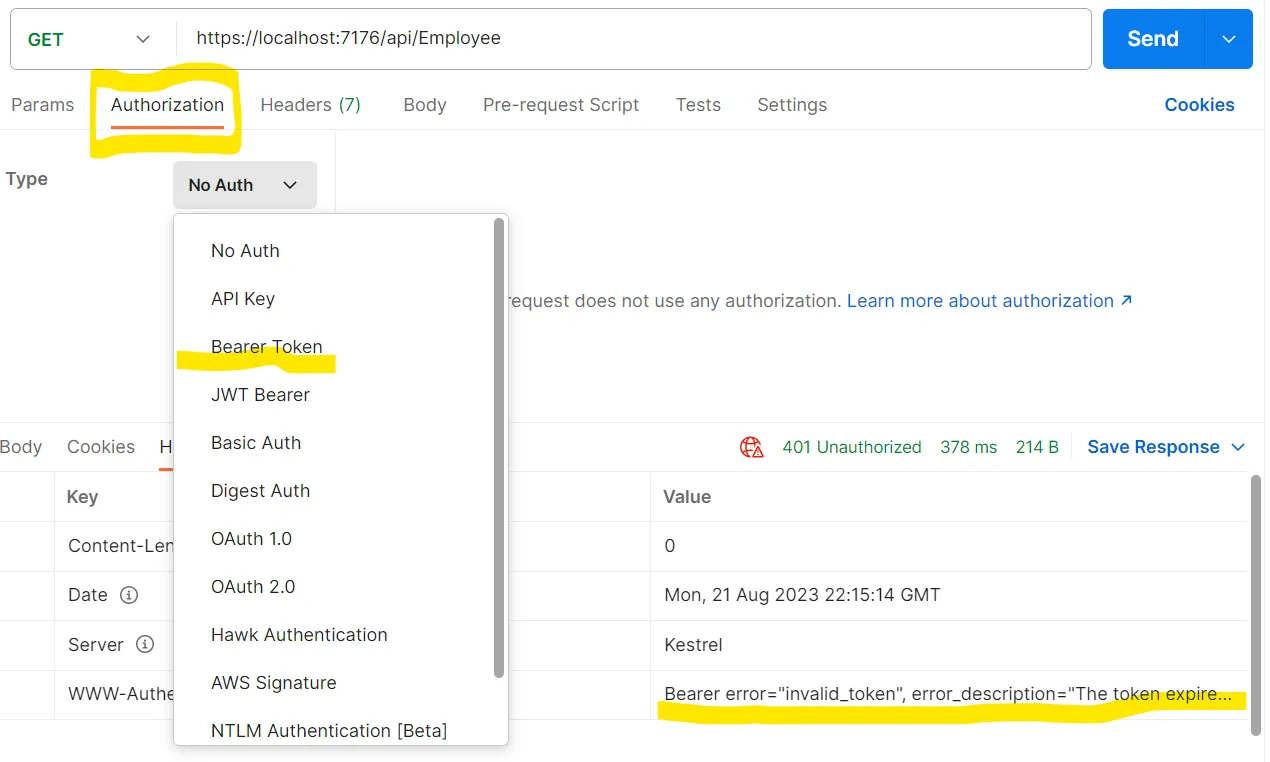
Task: Open Learn more about authorization link
Action: (989, 301)
